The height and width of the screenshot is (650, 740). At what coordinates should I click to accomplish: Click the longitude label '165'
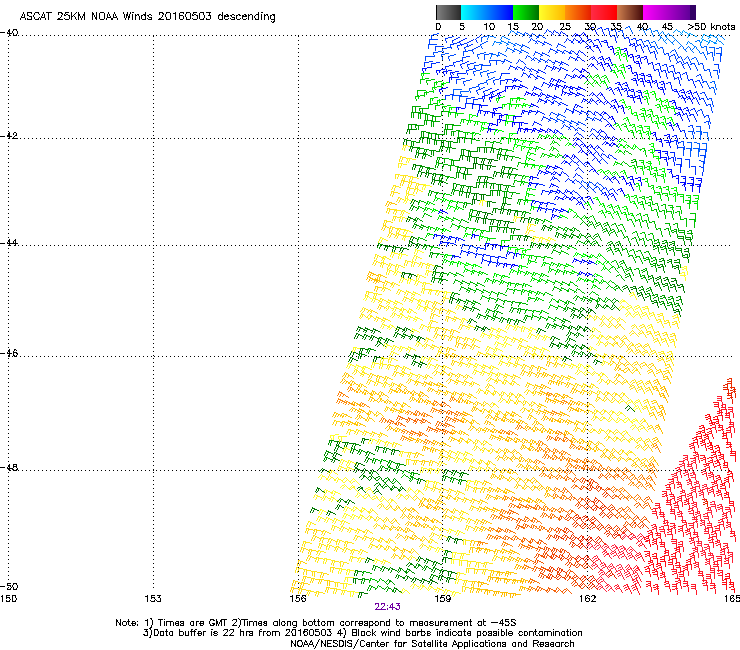pyautogui.click(x=732, y=599)
